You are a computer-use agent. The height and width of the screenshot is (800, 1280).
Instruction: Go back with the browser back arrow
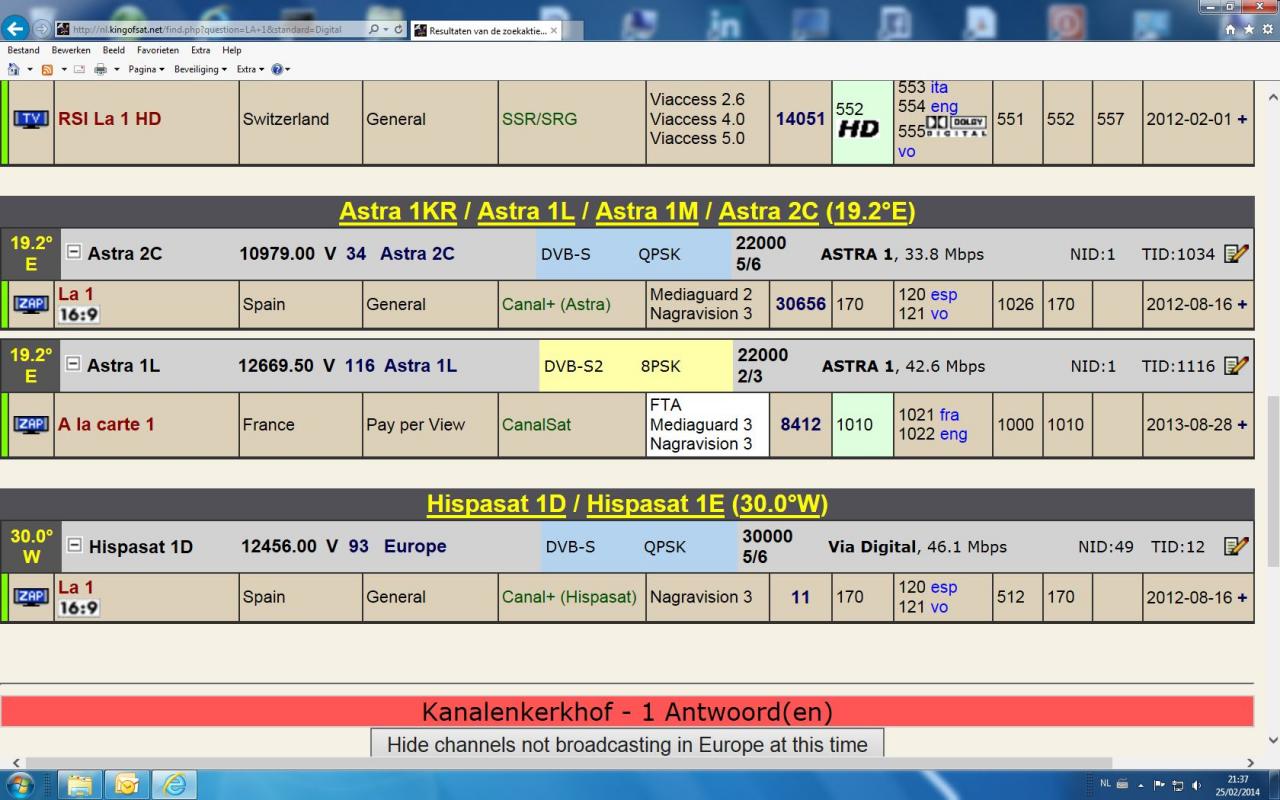16,28
